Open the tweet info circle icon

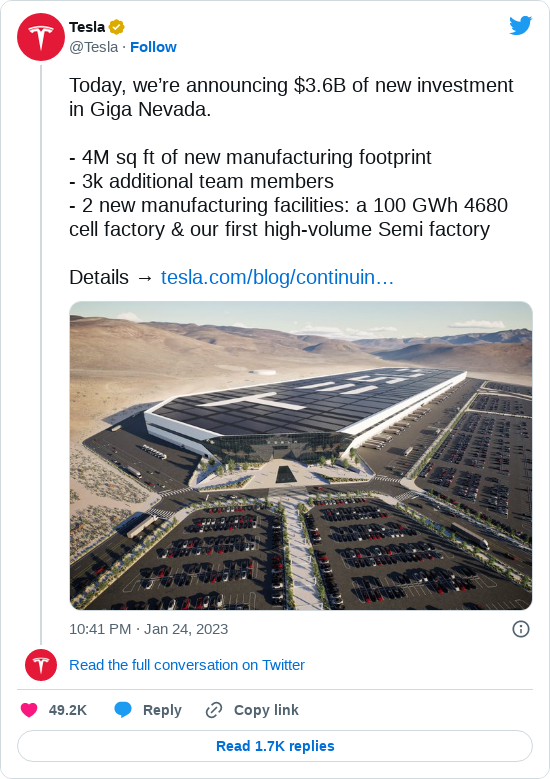(521, 629)
